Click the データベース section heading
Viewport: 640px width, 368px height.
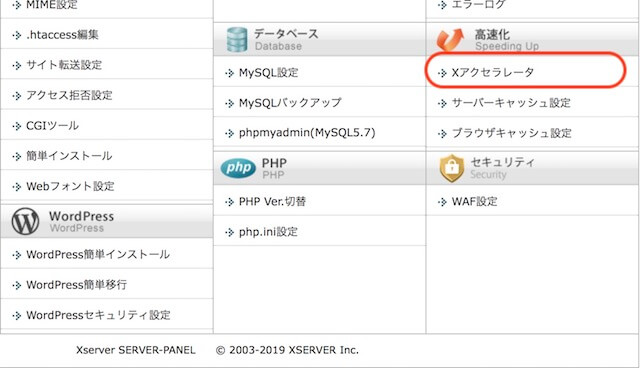(286, 34)
